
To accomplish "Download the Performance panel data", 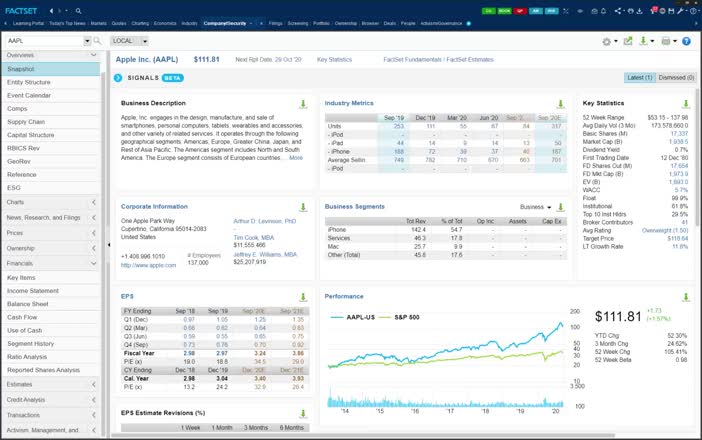I will tap(685, 297).
